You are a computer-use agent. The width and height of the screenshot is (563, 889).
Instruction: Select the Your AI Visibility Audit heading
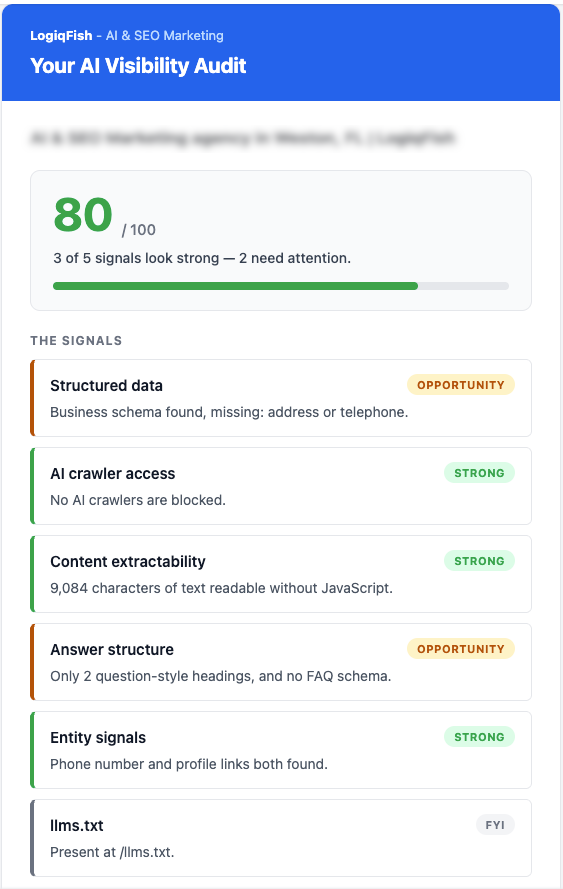(138, 66)
